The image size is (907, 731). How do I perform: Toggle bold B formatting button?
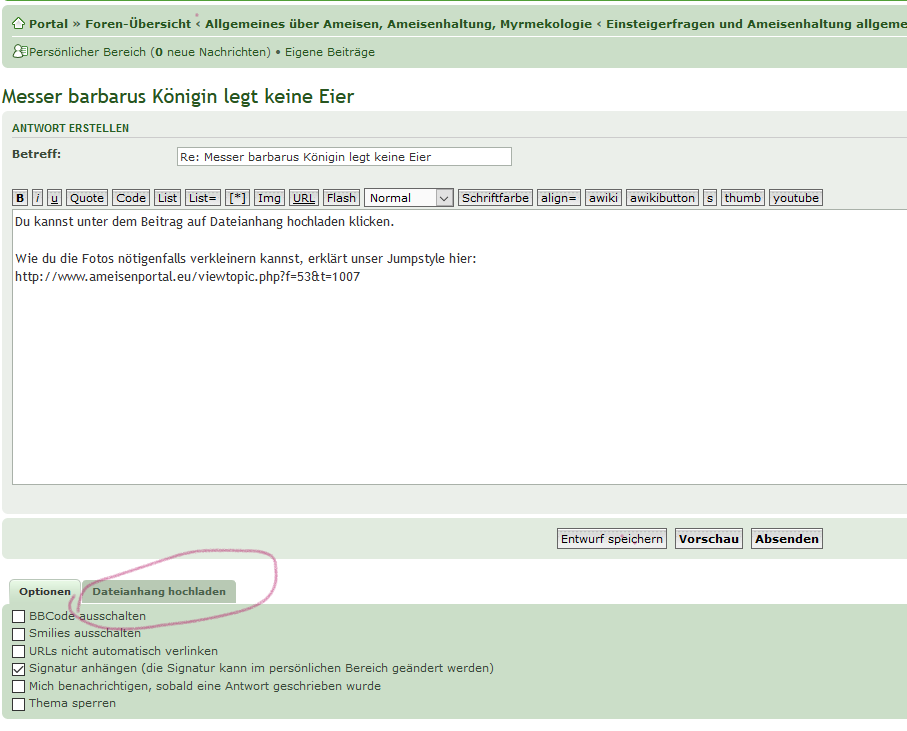tap(20, 198)
